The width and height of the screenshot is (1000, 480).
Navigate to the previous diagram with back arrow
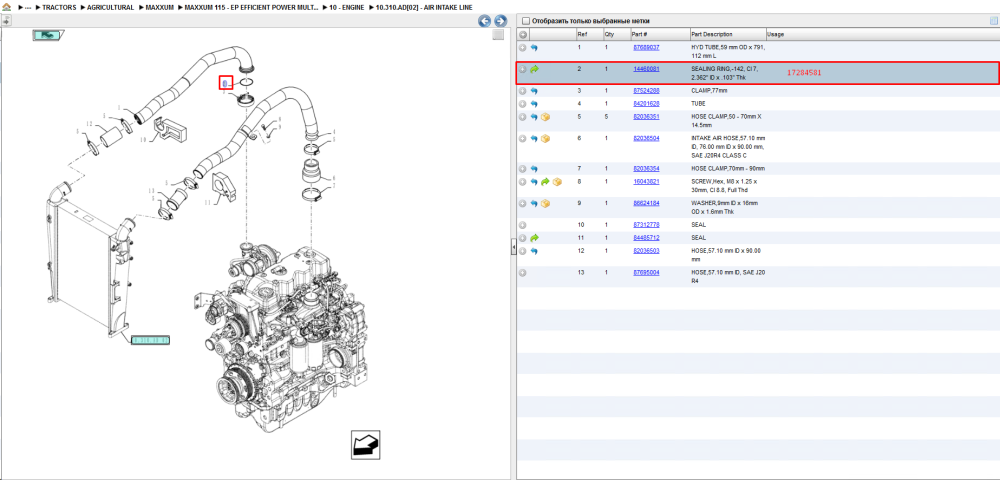click(485, 21)
